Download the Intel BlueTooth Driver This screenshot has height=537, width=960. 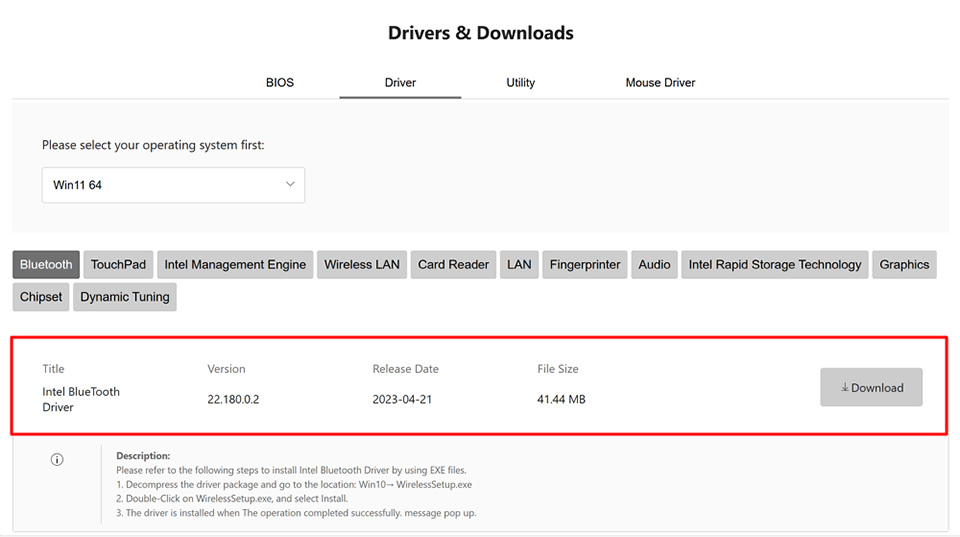coord(871,387)
